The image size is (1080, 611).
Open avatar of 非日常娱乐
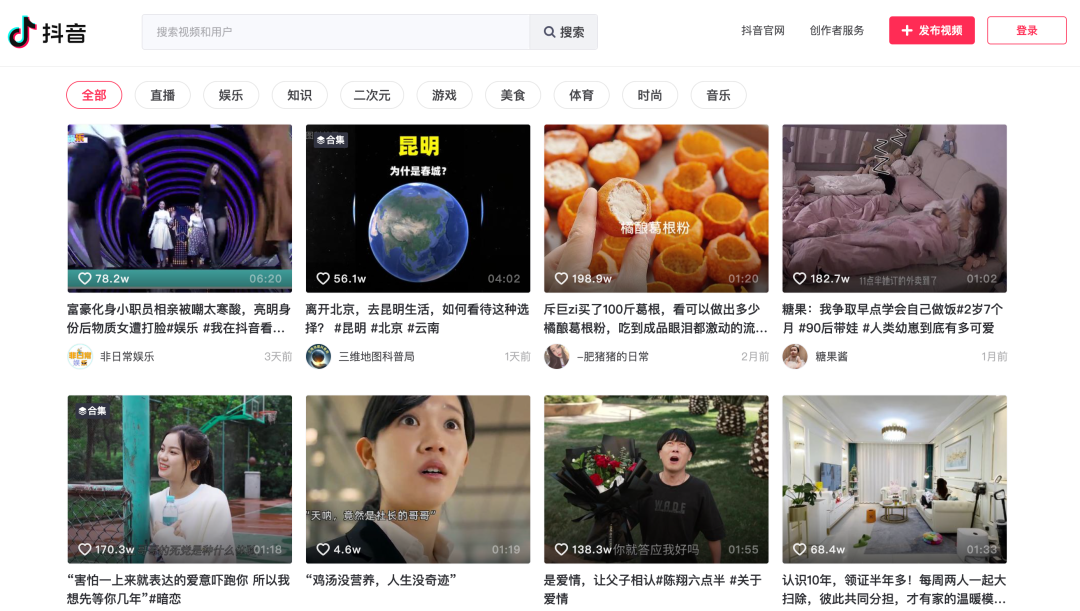[80, 356]
